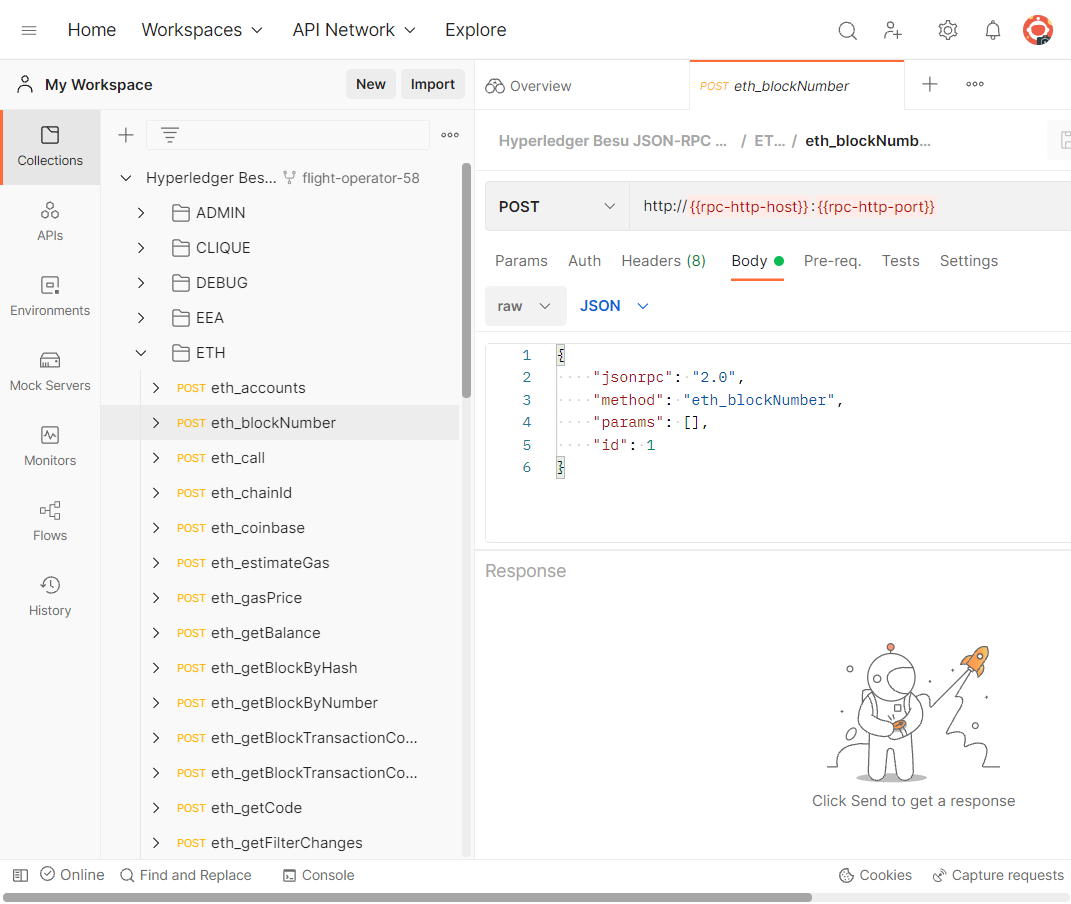Open Cookies manager
This screenshot has height=904, width=1071.
[875, 875]
